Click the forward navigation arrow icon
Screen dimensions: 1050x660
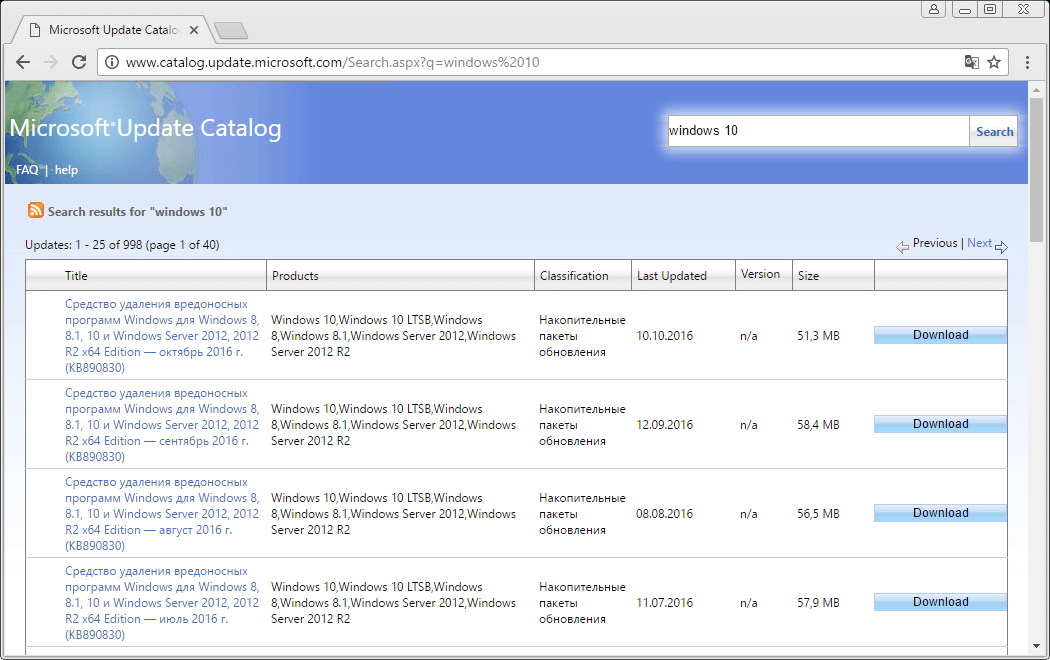pyautogui.click(x=51, y=62)
